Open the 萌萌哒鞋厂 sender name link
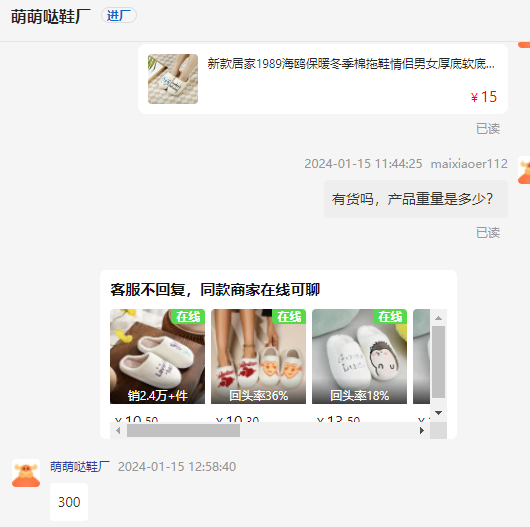Screen dimensions: 530x527 [80, 467]
